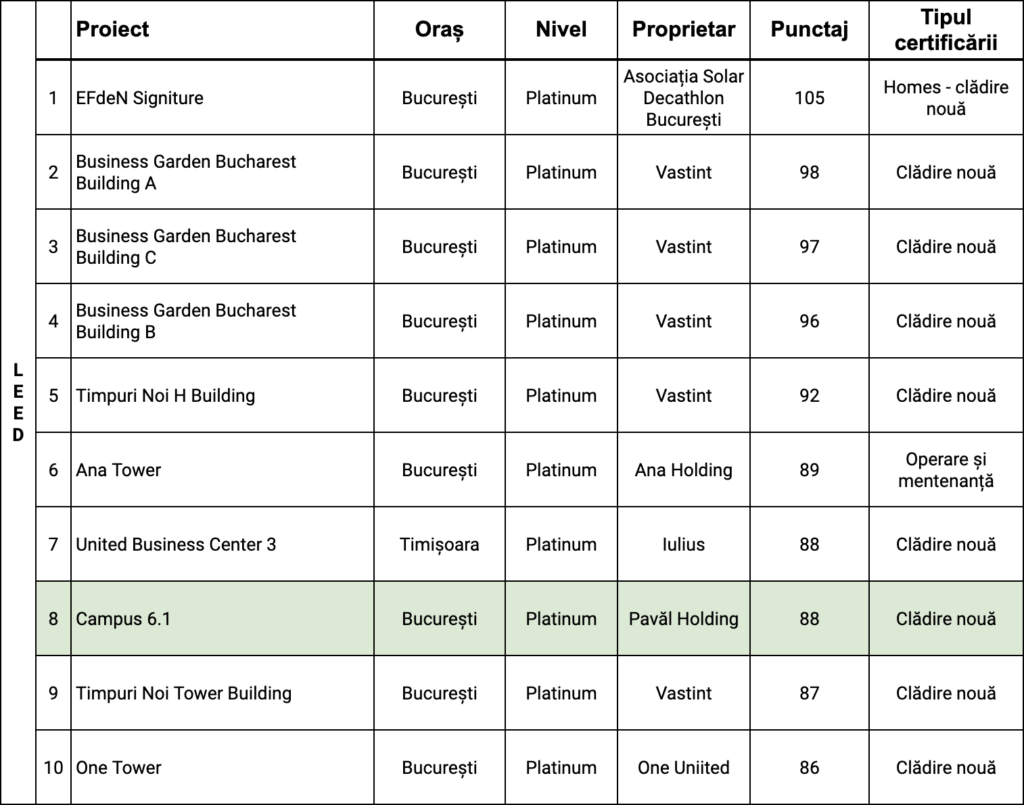1024x805 pixels.
Task: Select the Nivel column header
Action: coord(561,30)
